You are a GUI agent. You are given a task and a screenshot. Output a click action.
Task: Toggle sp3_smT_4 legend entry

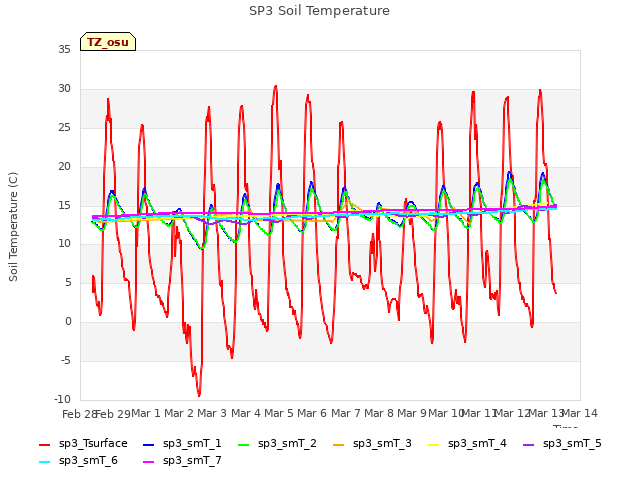(467, 444)
